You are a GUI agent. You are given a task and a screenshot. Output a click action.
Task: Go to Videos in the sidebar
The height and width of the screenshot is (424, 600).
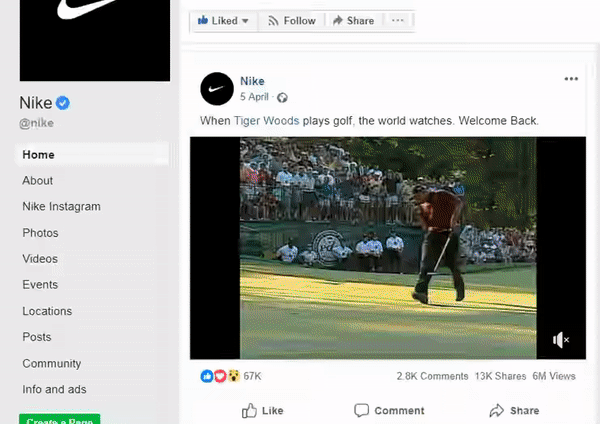pos(40,259)
